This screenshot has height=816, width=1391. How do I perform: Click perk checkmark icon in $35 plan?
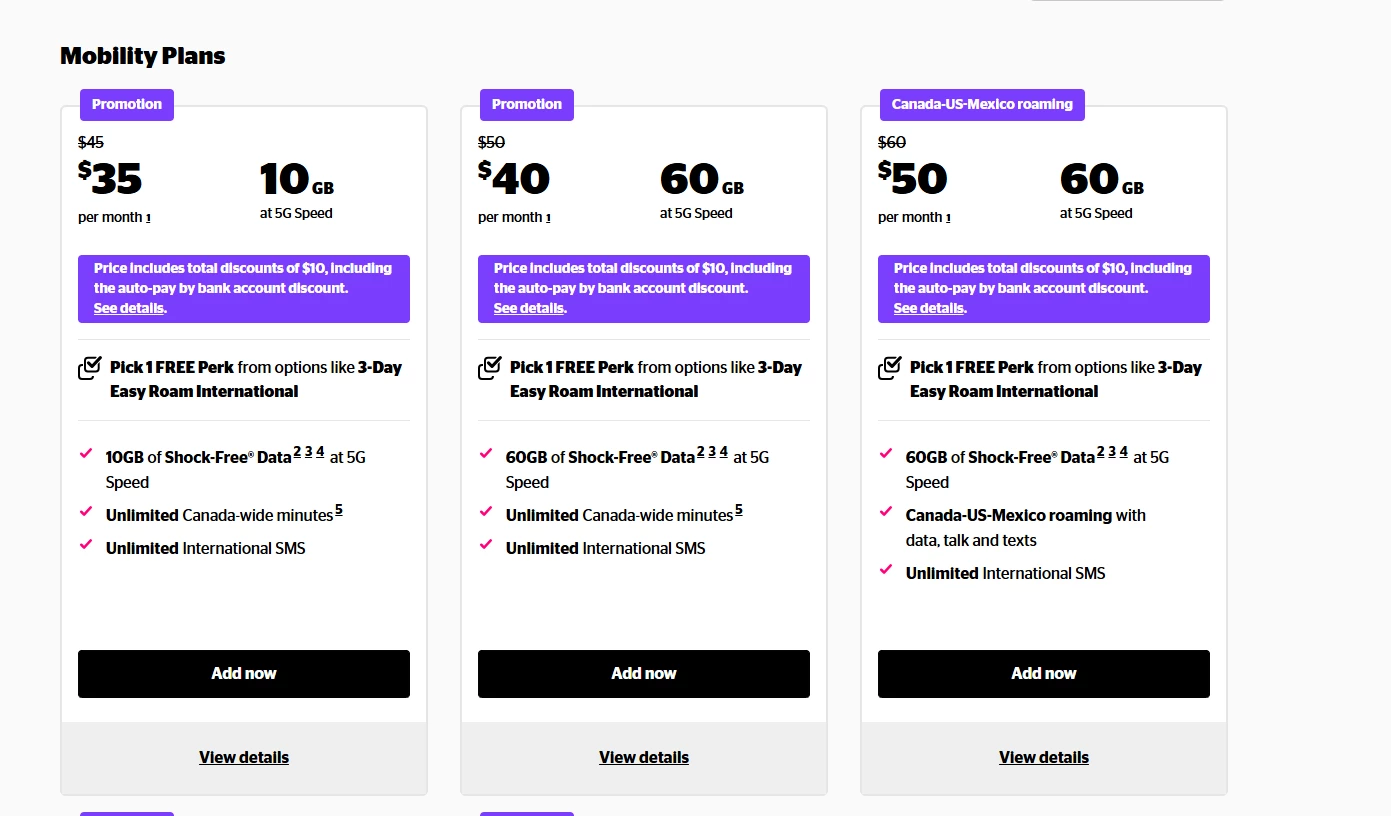pyautogui.click(x=90, y=368)
